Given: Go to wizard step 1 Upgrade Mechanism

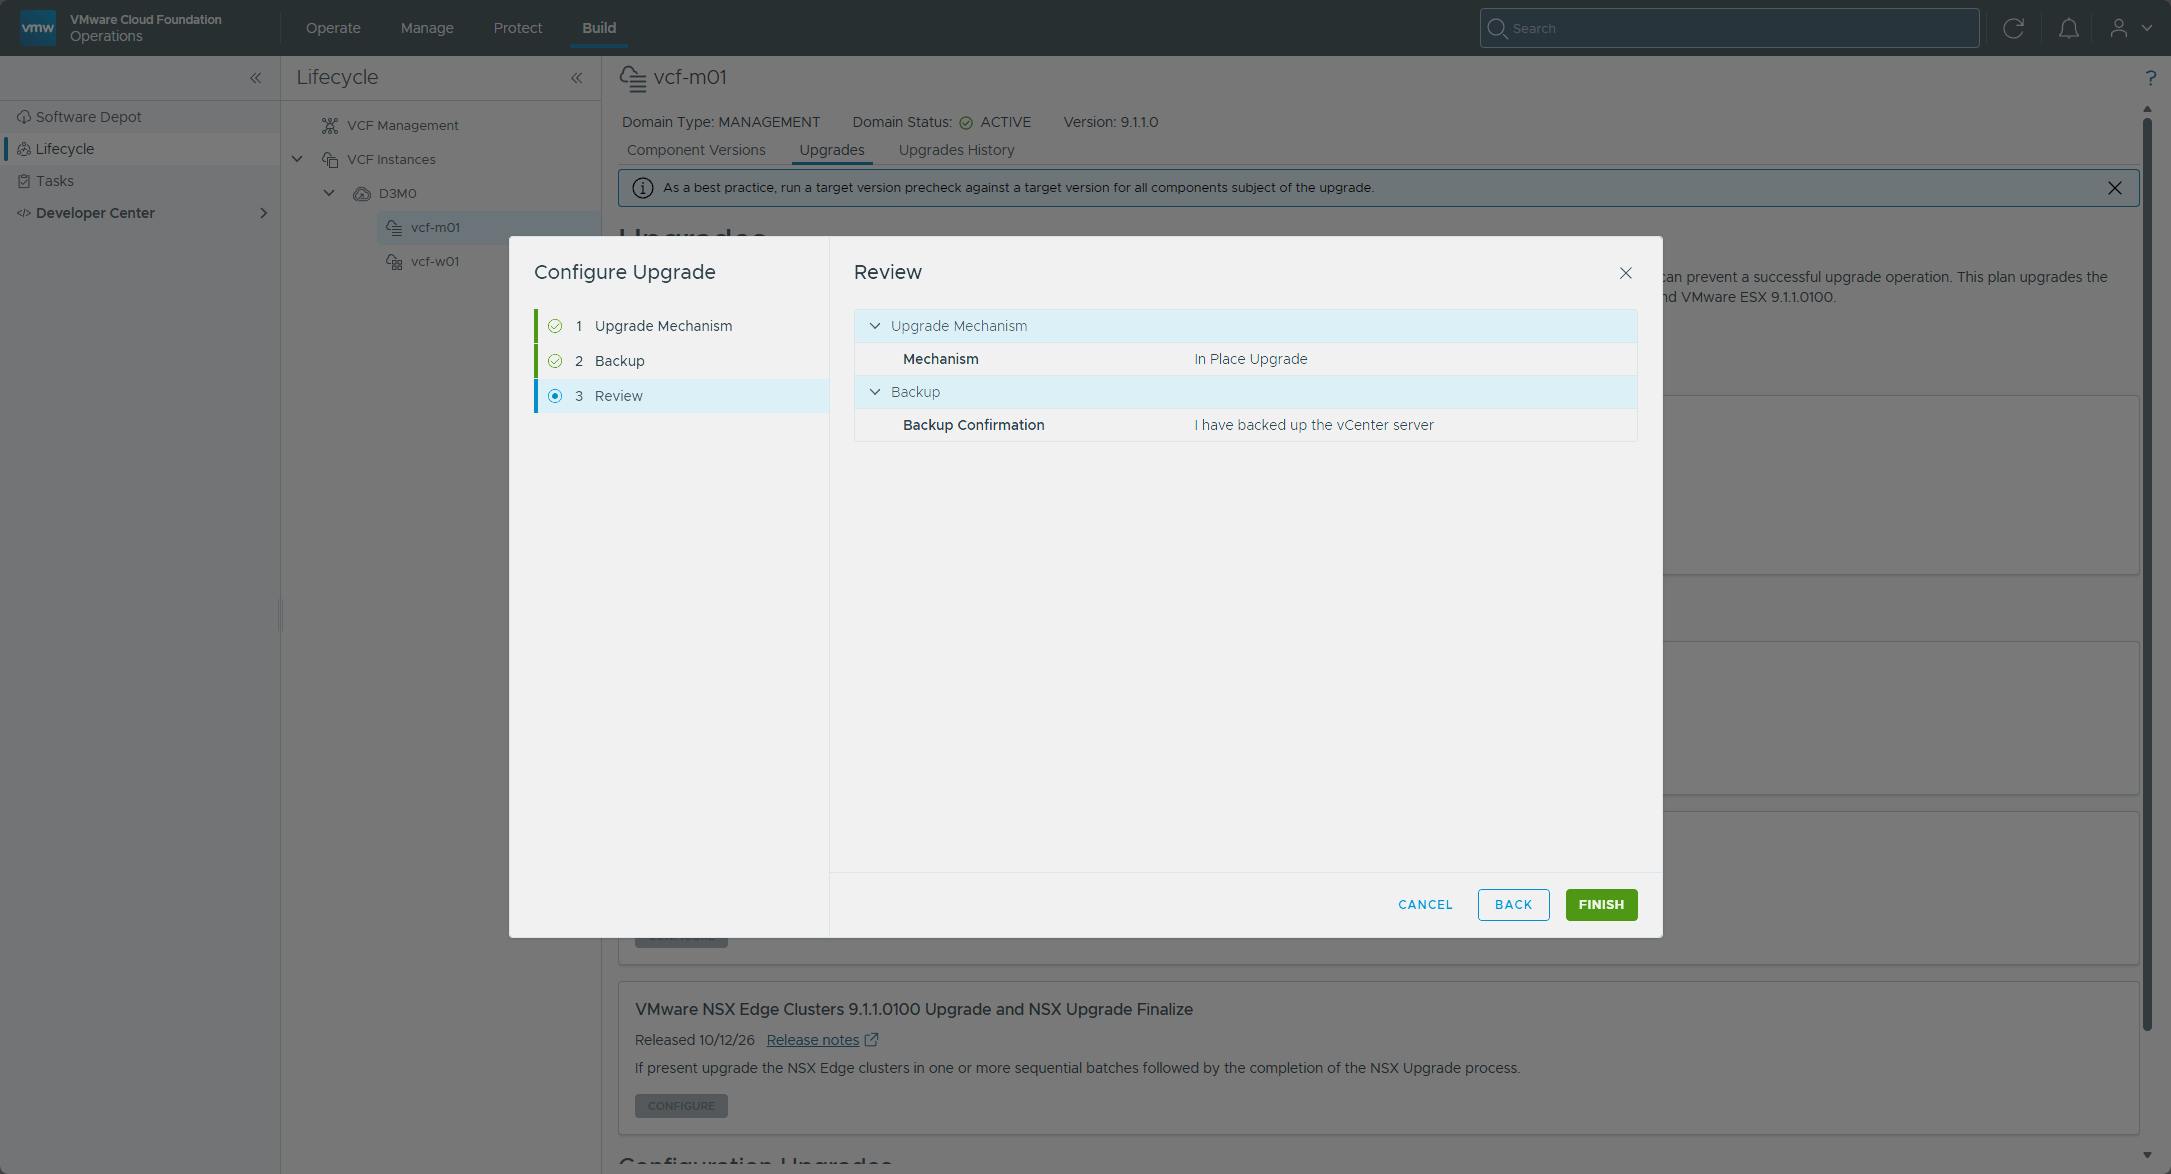Looking at the screenshot, I should [681, 326].
